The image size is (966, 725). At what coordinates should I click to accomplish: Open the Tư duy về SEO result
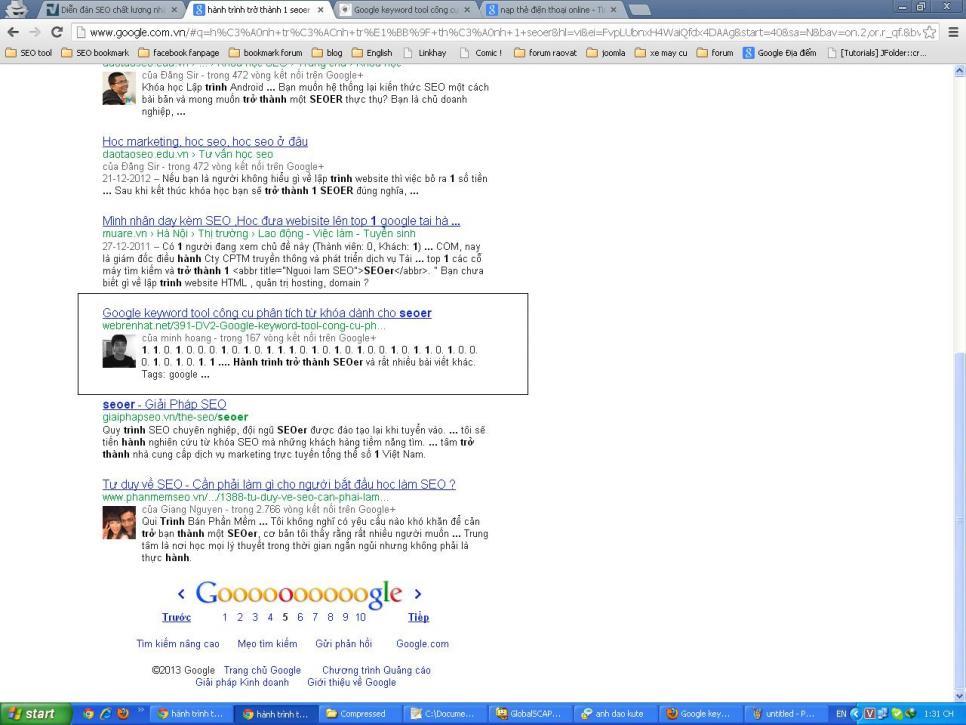(279, 484)
